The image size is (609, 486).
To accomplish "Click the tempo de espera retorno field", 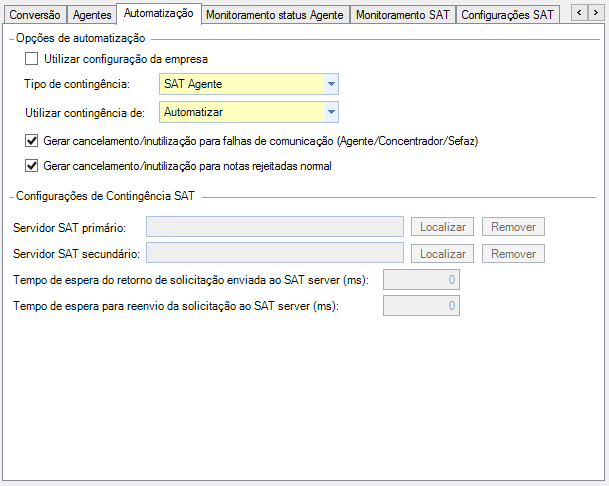I will [x=421, y=280].
